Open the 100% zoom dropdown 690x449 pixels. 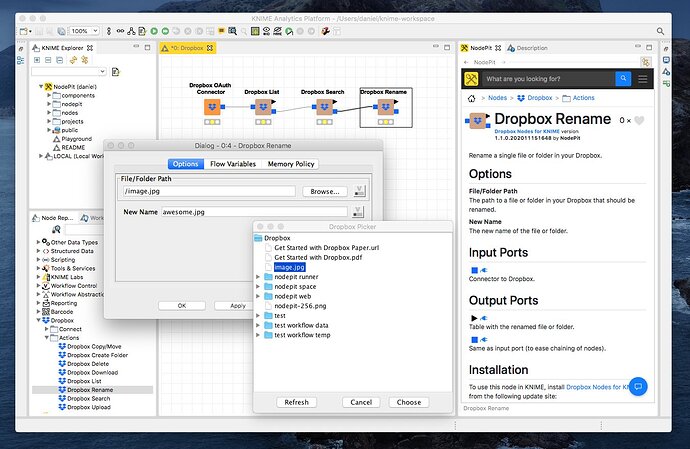pos(95,31)
